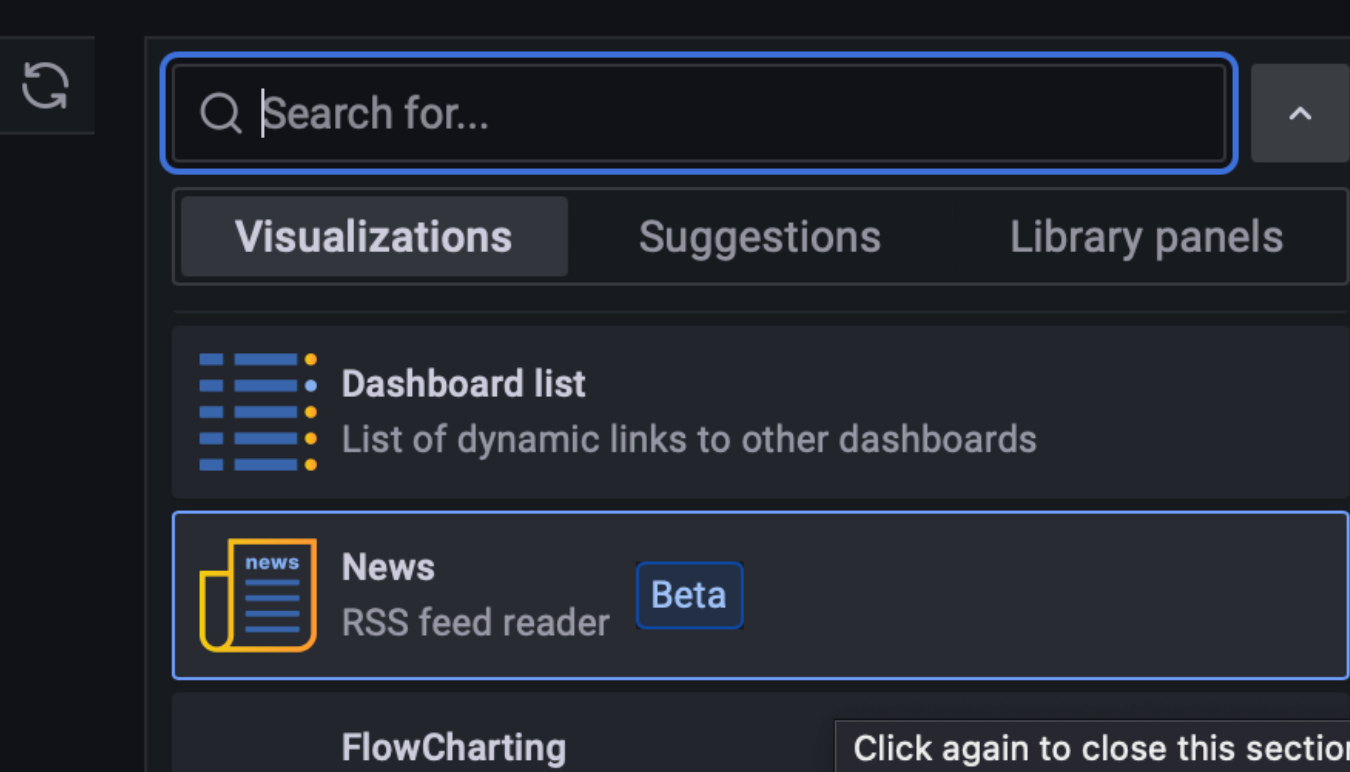The height and width of the screenshot is (772, 1350).
Task: Collapse the picker with the up chevron
Action: click(1300, 113)
